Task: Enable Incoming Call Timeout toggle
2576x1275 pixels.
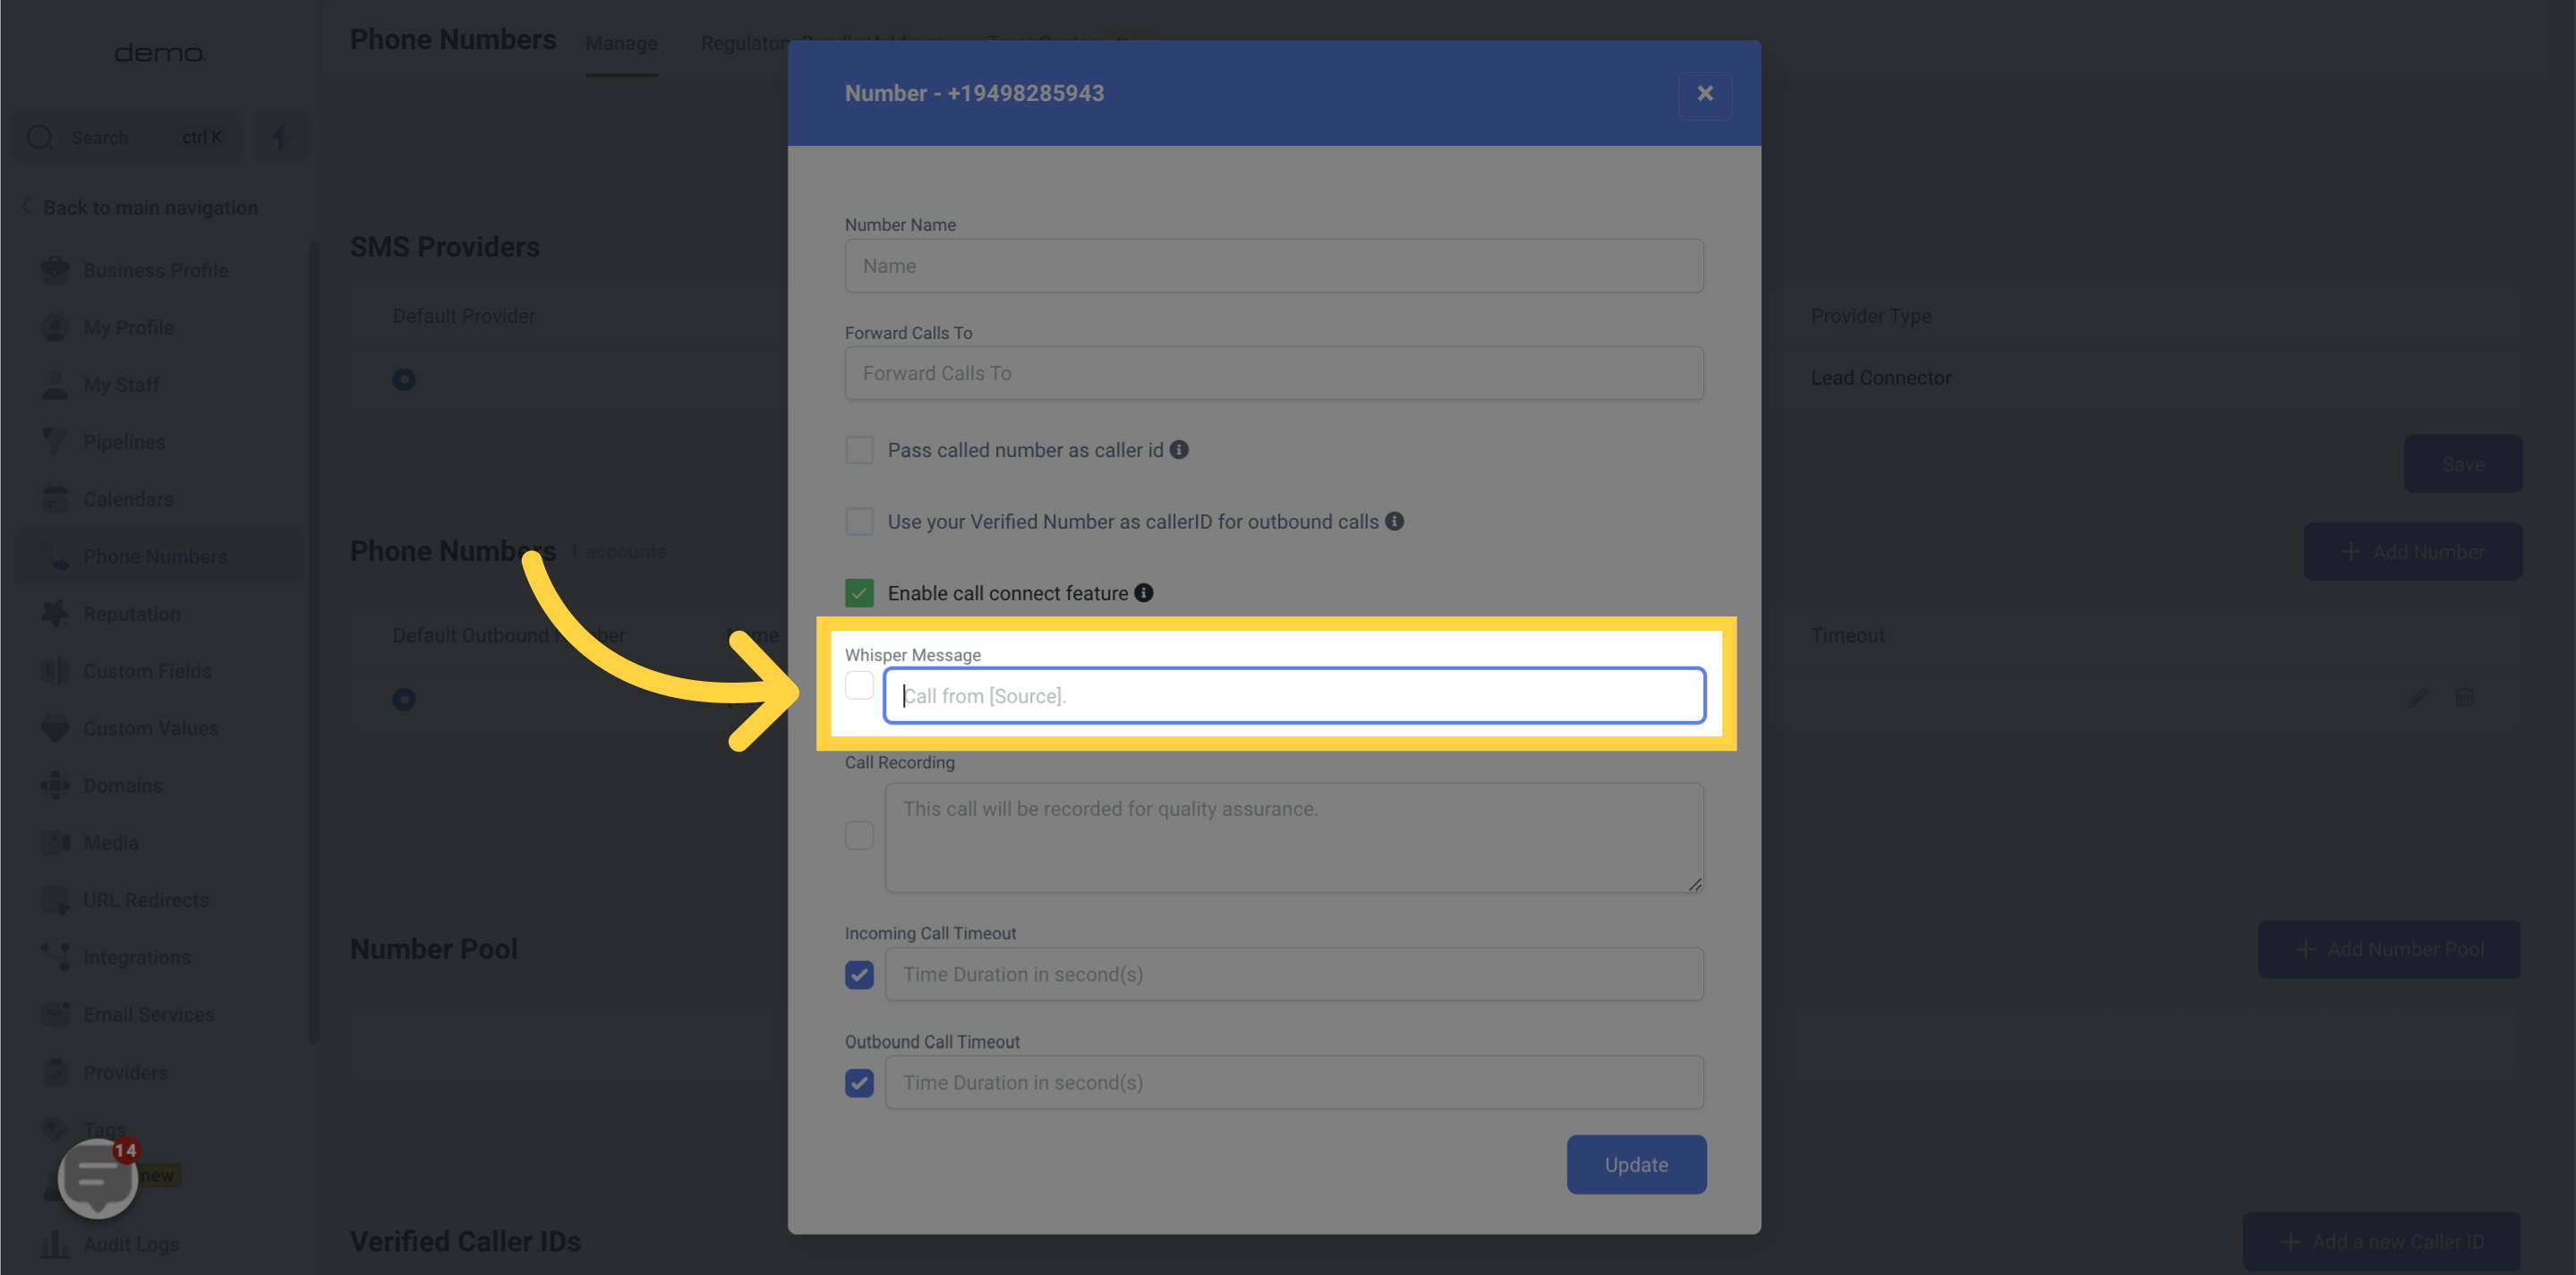Action: coord(857,974)
